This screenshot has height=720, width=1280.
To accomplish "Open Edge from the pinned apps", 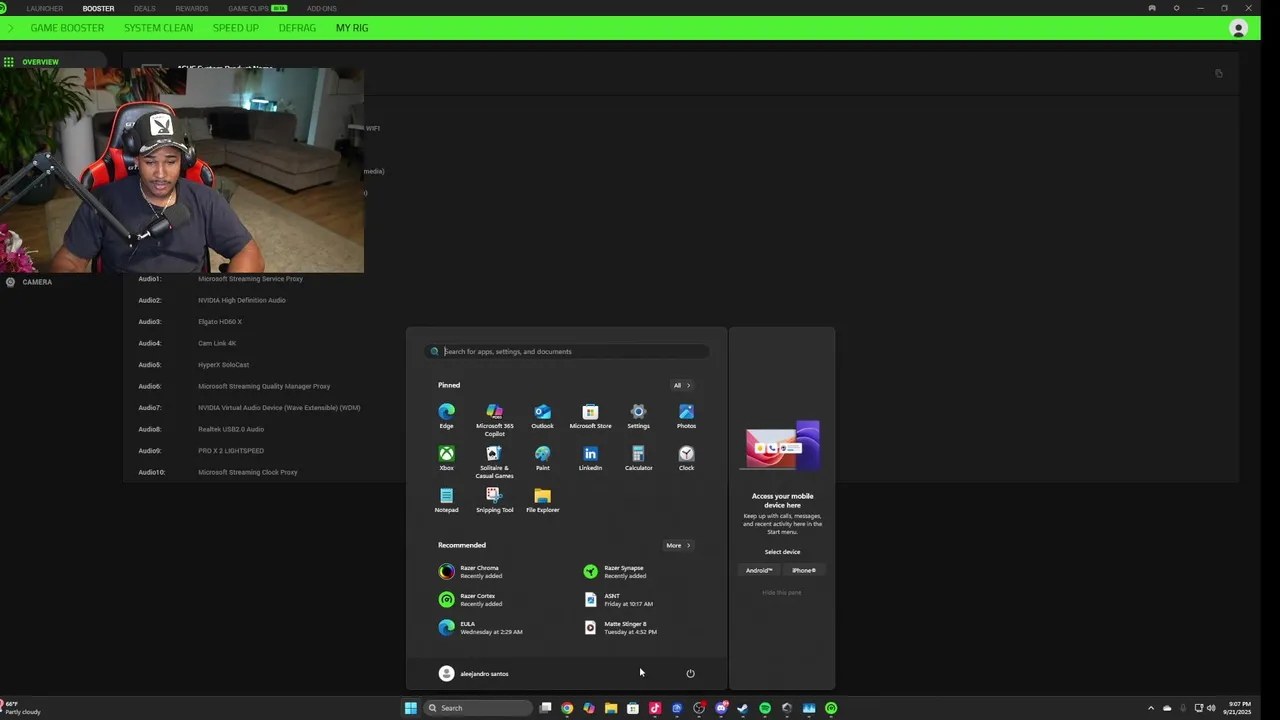I will click(446, 416).
